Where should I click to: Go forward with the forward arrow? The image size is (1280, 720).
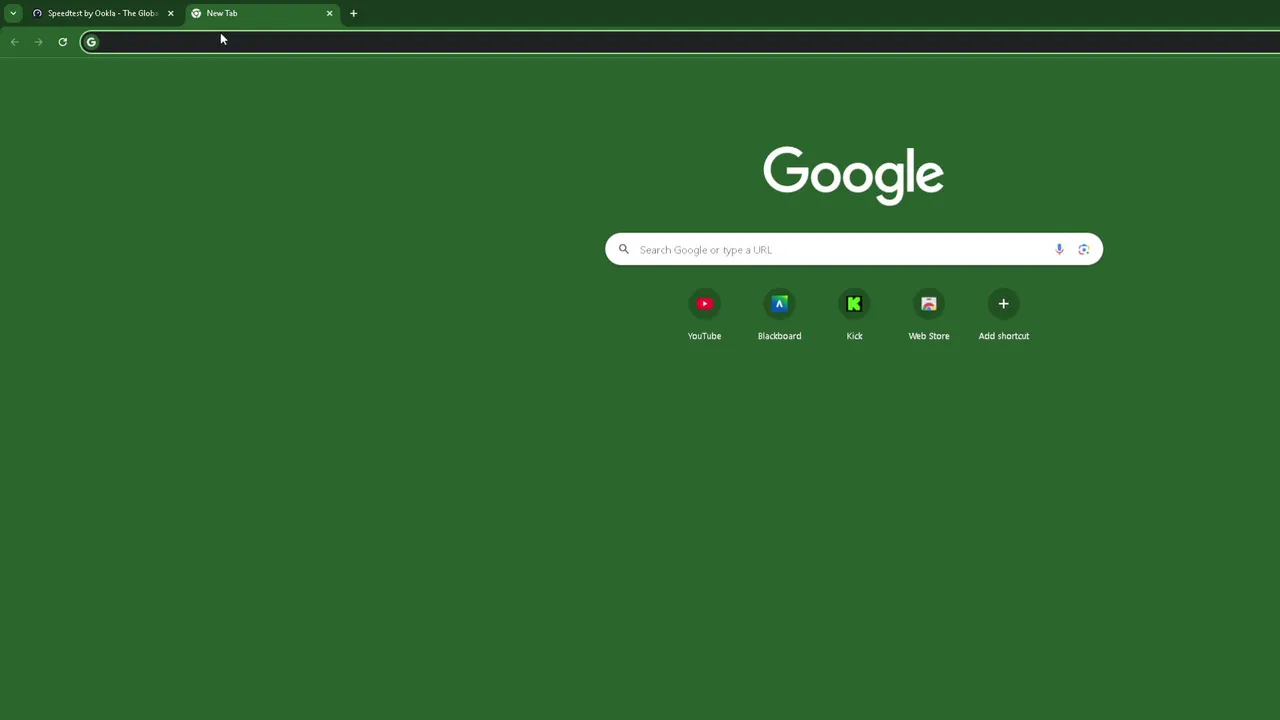[38, 42]
